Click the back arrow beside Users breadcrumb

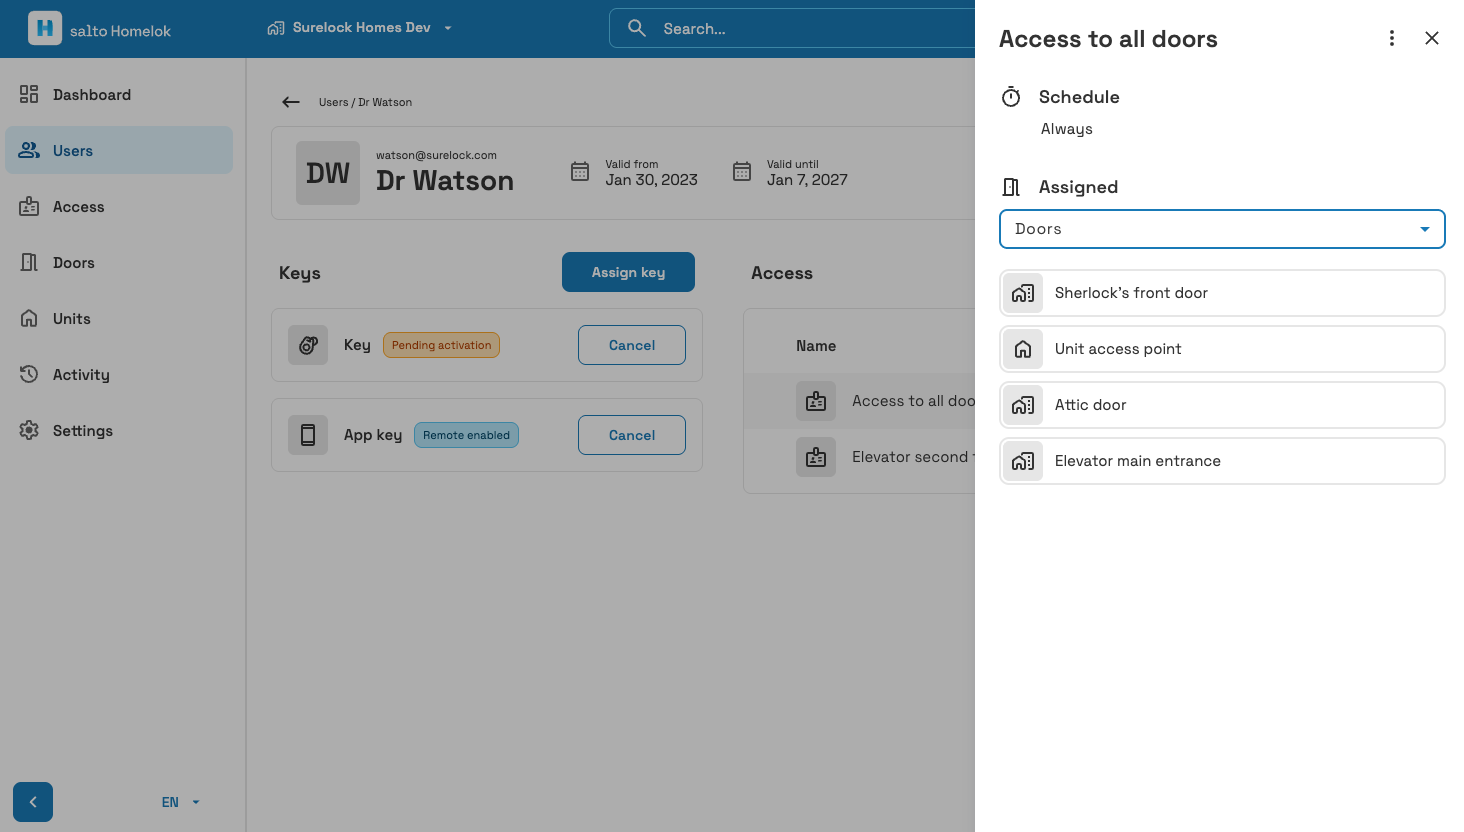tap(291, 102)
